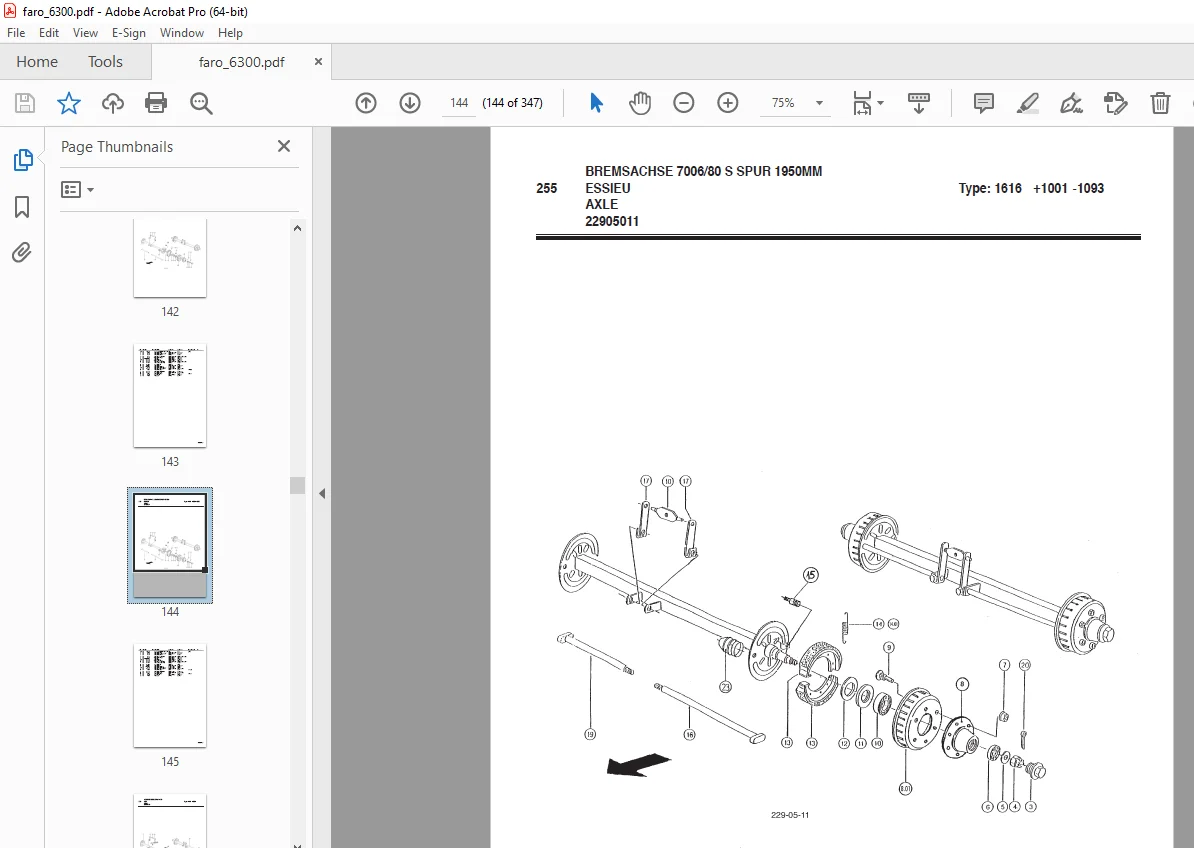The width and height of the screenshot is (1194, 848).
Task: Open the Window menu
Action: (182, 33)
